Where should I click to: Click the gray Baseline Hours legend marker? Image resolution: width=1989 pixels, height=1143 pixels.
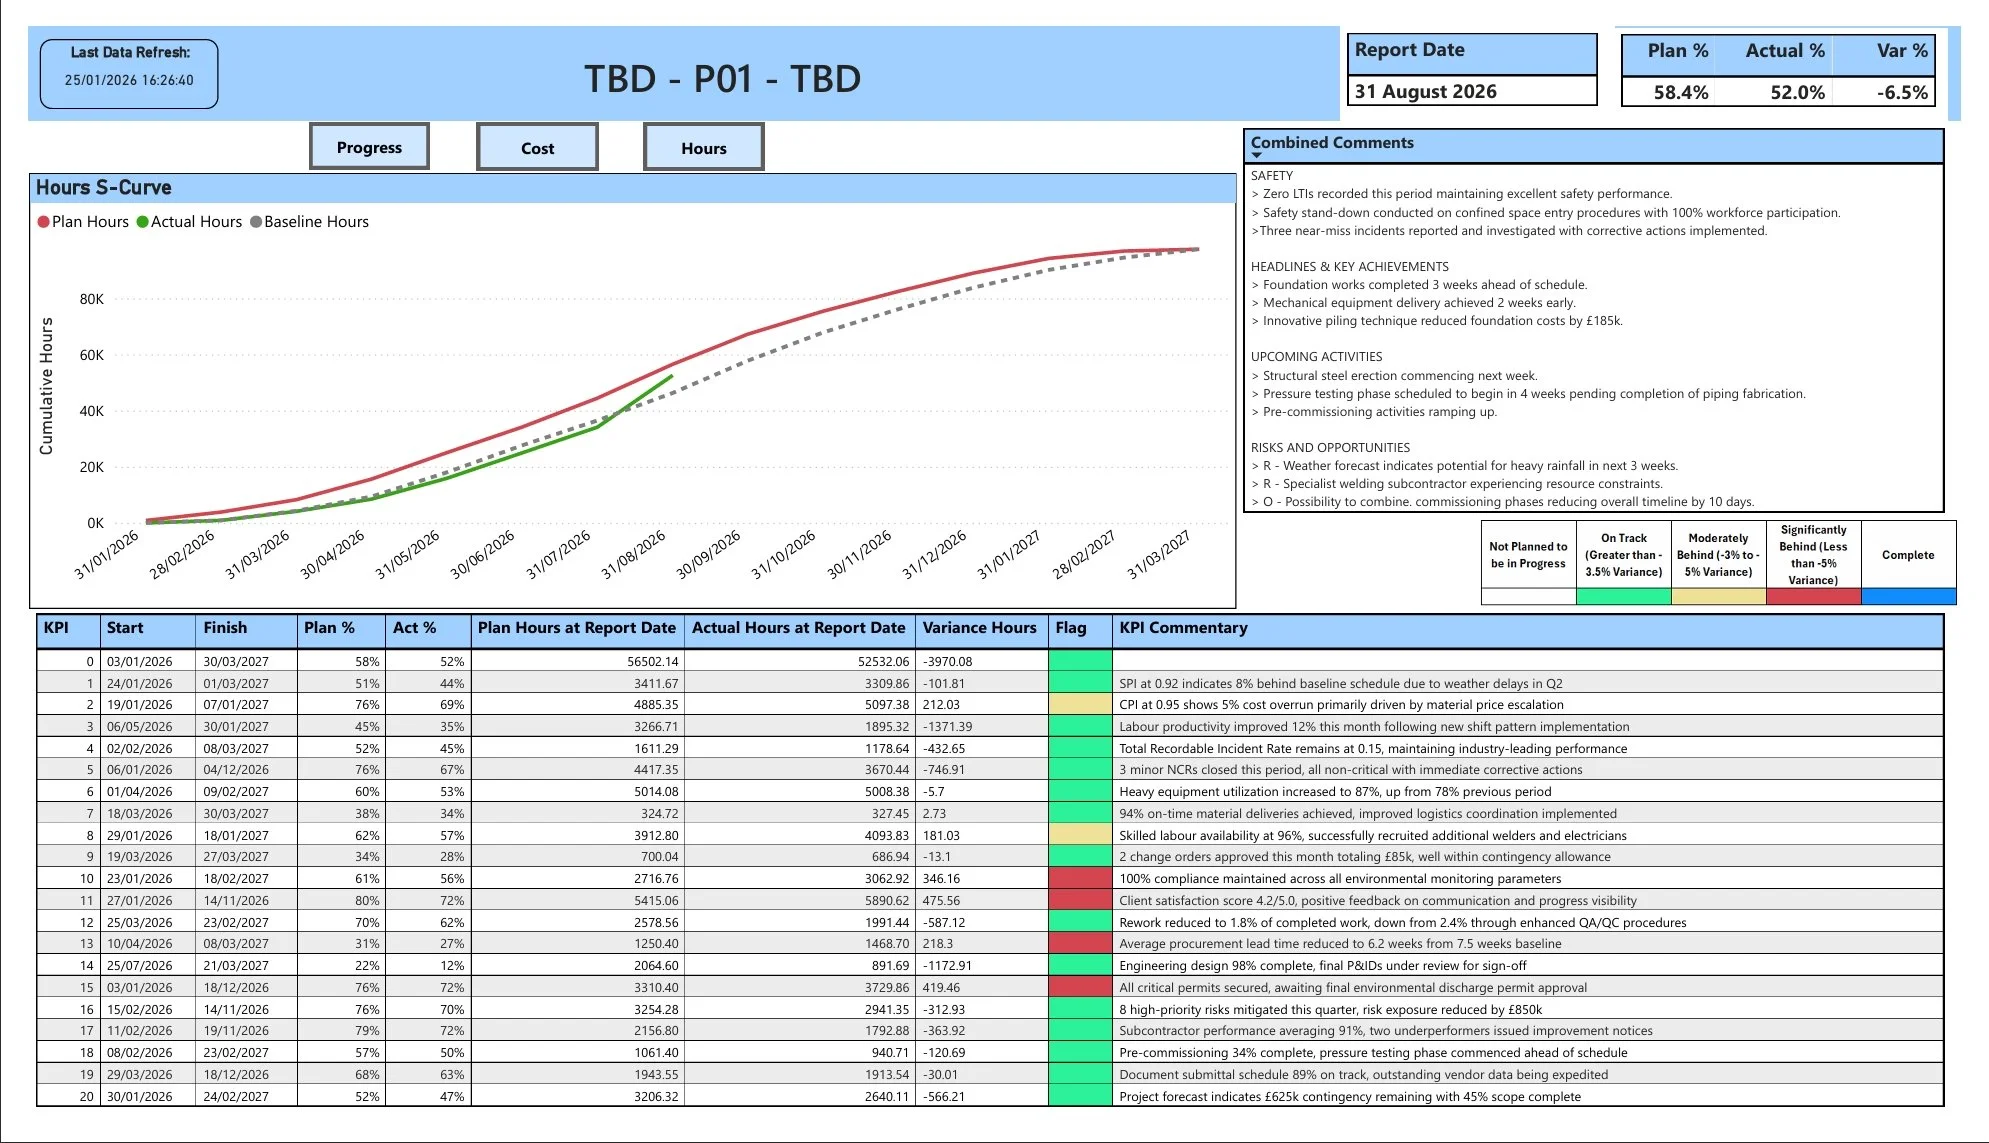(x=256, y=221)
